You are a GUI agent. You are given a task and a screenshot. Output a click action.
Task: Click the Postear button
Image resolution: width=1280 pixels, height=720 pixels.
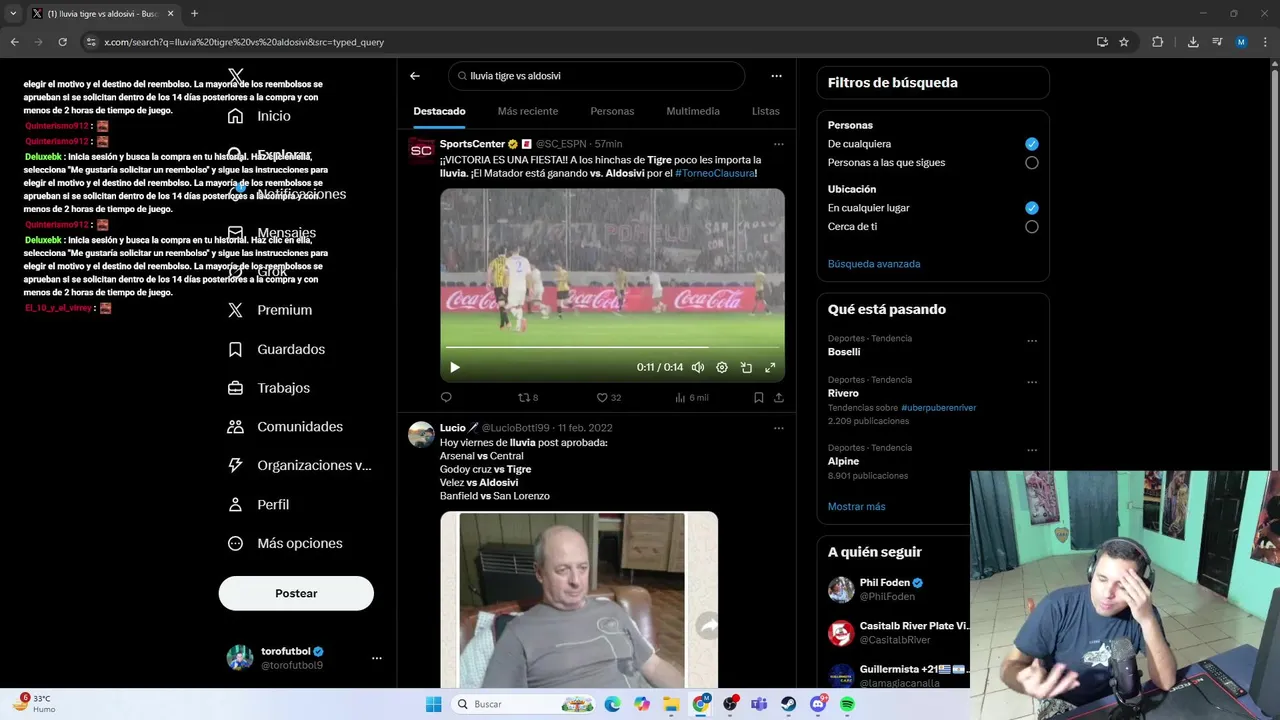coord(296,593)
